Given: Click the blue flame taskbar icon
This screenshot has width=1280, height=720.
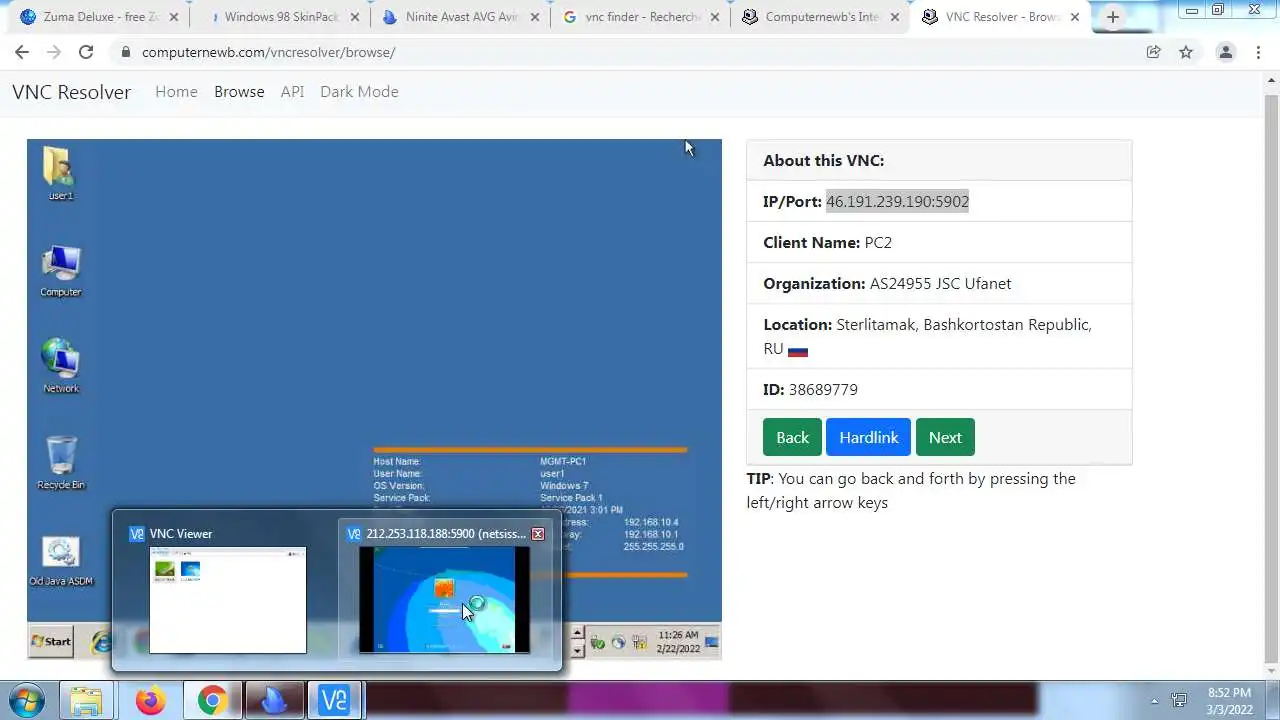Looking at the screenshot, I should 273,700.
